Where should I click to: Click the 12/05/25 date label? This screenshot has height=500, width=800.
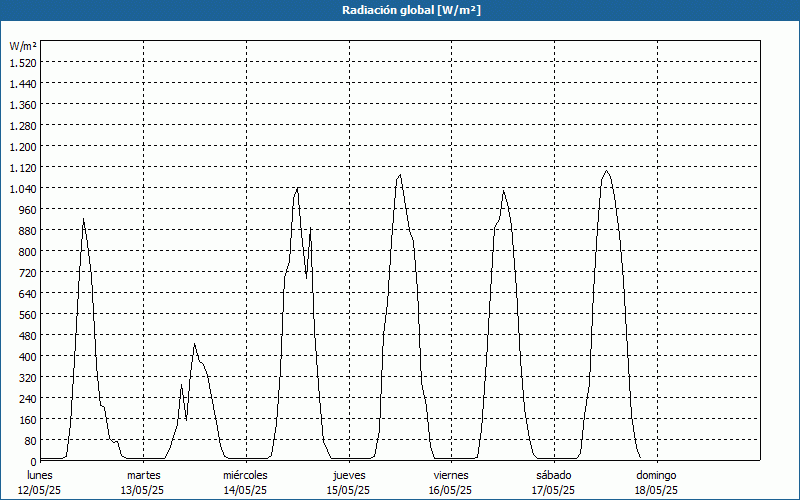pos(40,491)
